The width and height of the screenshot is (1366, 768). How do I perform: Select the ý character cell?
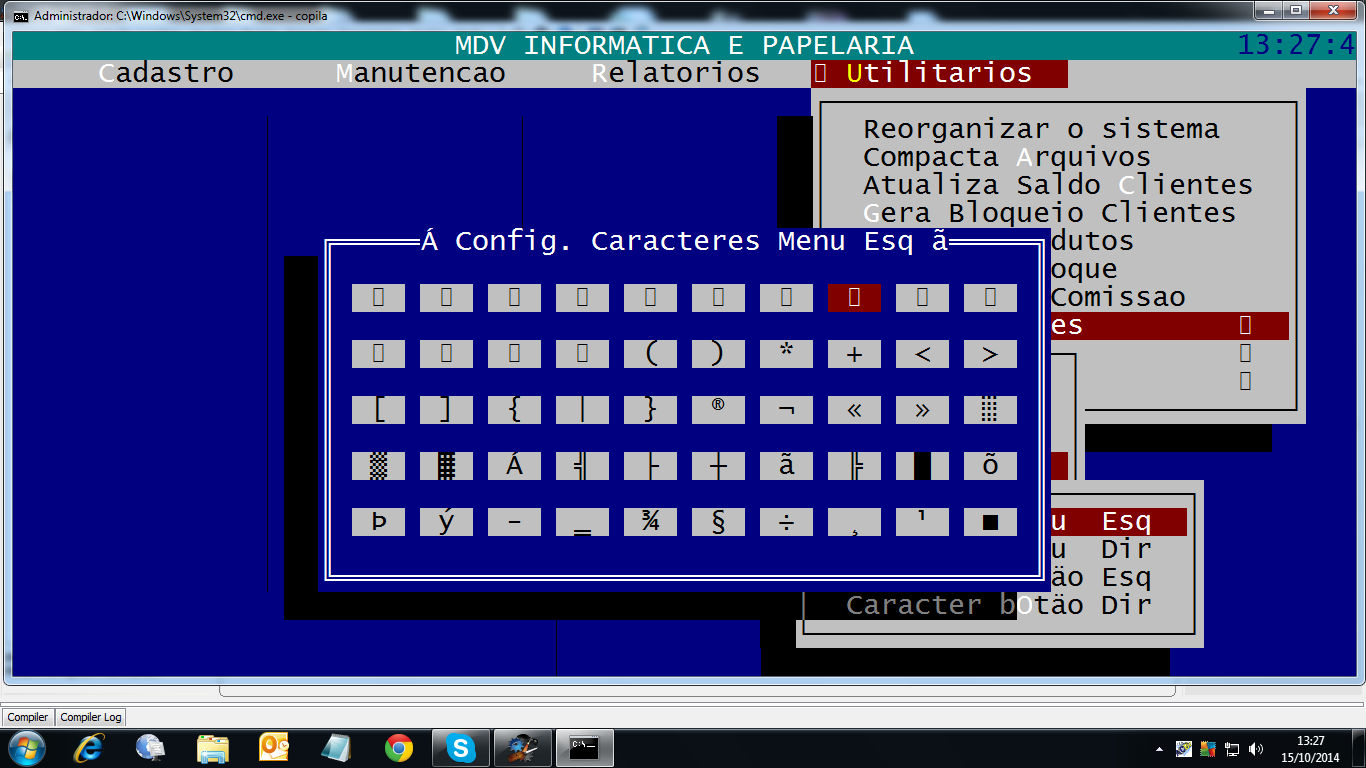click(x=446, y=521)
